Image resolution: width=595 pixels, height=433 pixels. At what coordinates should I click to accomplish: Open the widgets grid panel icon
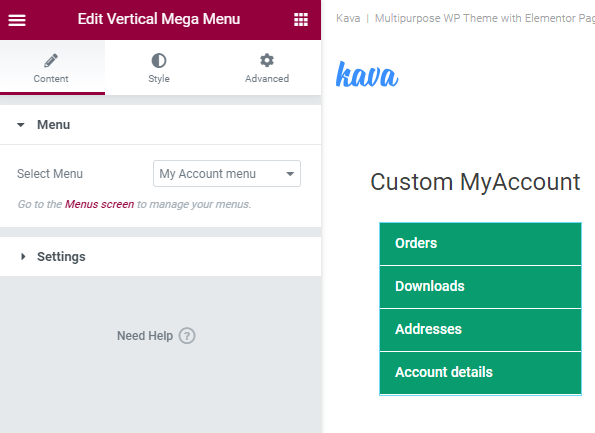pyautogui.click(x=301, y=20)
